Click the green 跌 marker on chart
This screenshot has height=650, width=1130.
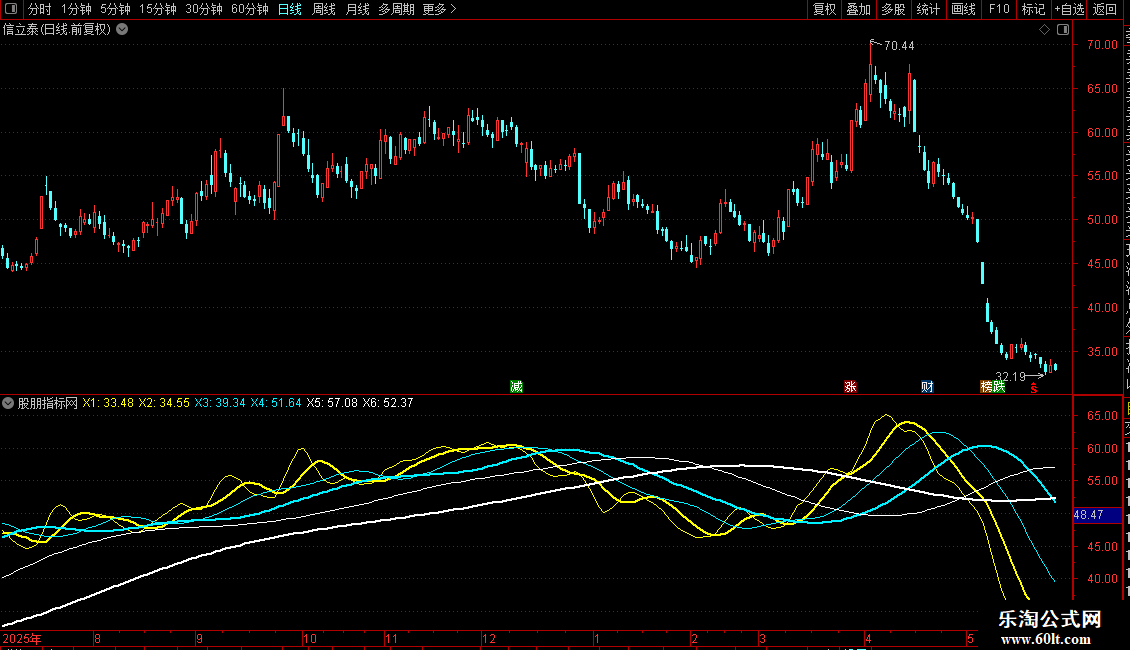tap(999, 387)
